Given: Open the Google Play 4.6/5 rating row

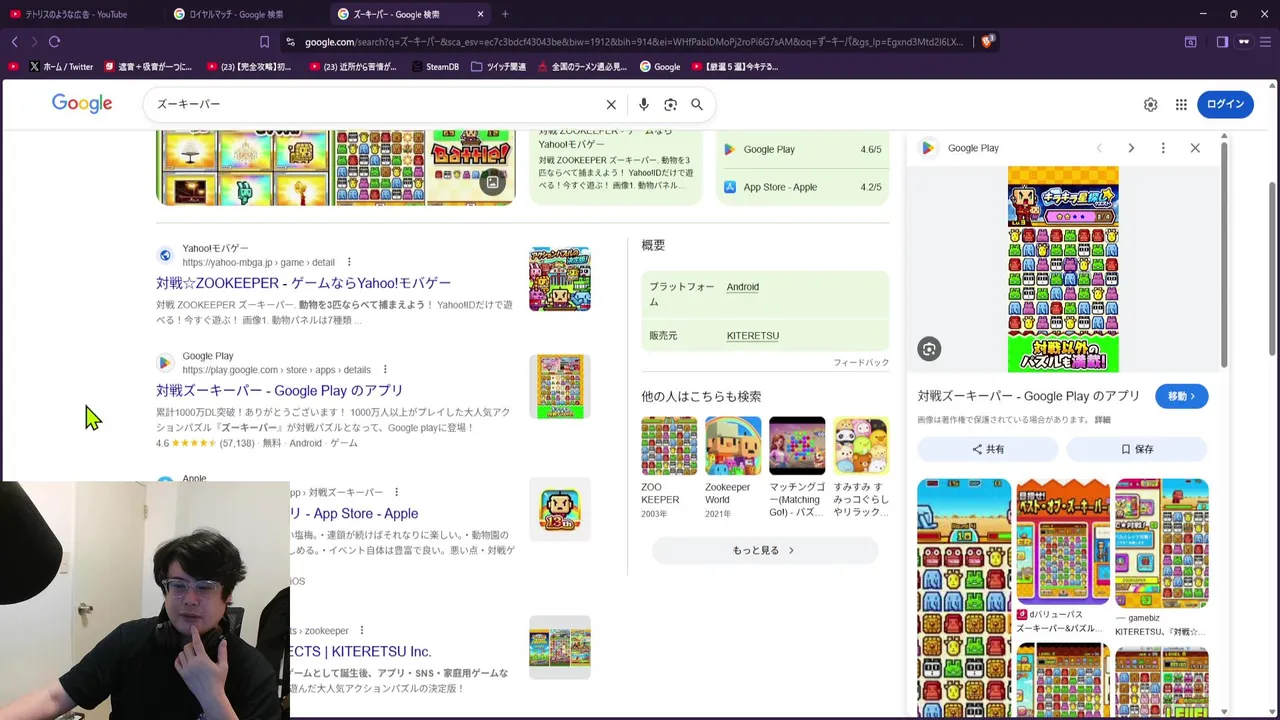Looking at the screenshot, I should pyautogui.click(x=803, y=149).
